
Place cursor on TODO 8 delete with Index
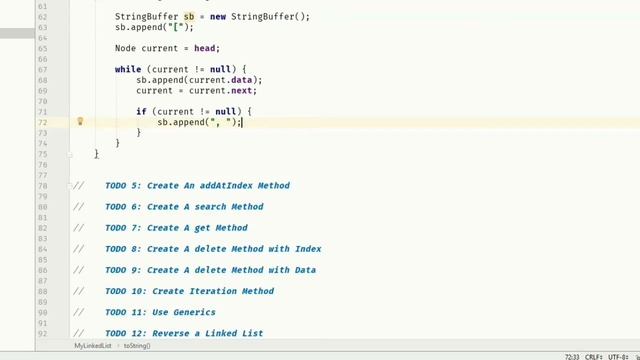[213, 249]
